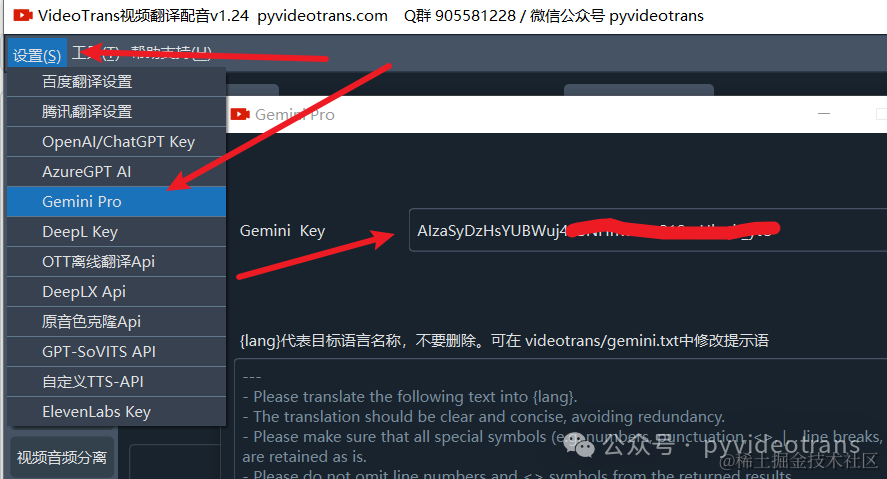The height and width of the screenshot is (479, 887).
Task: Open the 设置(S) settings menu
Action: [x=37, y=55]
